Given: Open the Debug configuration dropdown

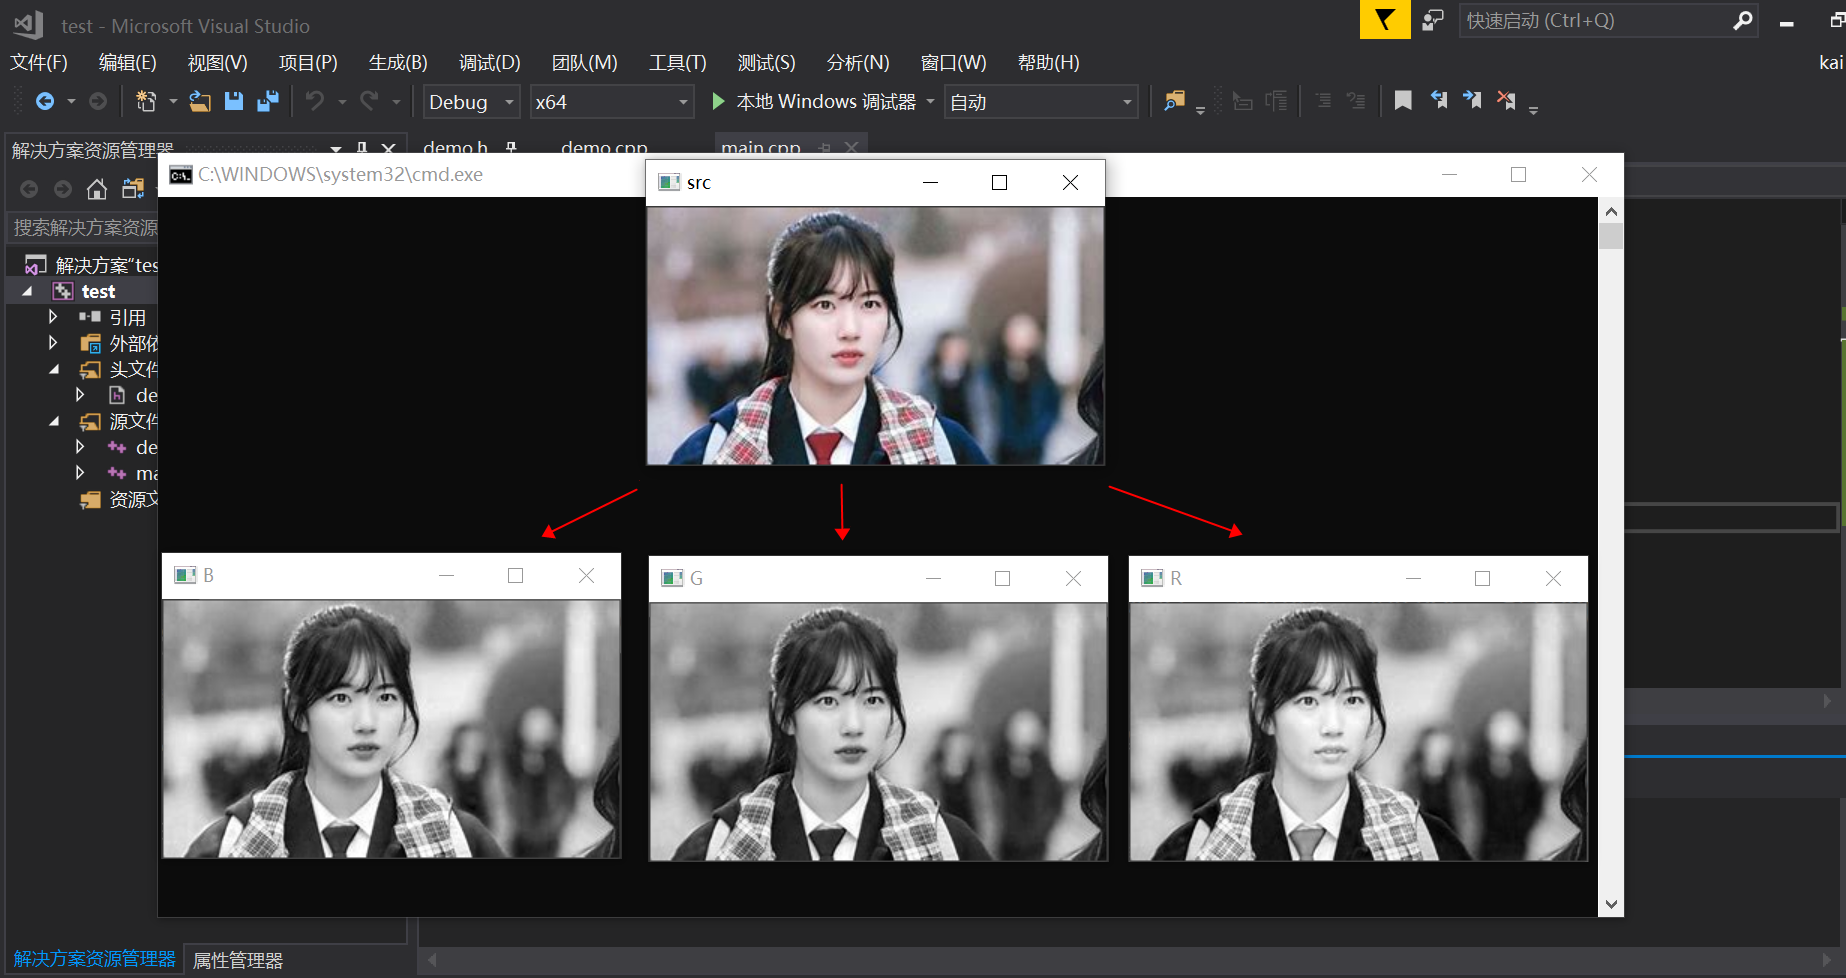Looking at the screenshot, I should pos(470,101).
